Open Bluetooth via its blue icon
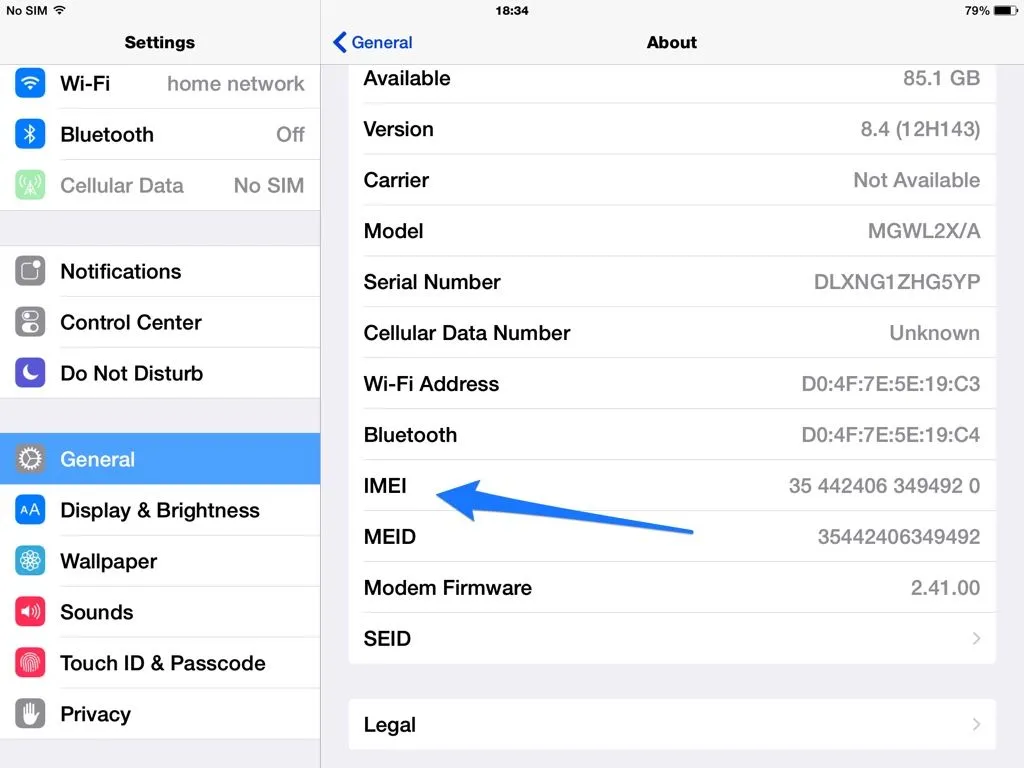This screenshot has width=1024, height=768. pyautogui.click(x=30, y=135)
